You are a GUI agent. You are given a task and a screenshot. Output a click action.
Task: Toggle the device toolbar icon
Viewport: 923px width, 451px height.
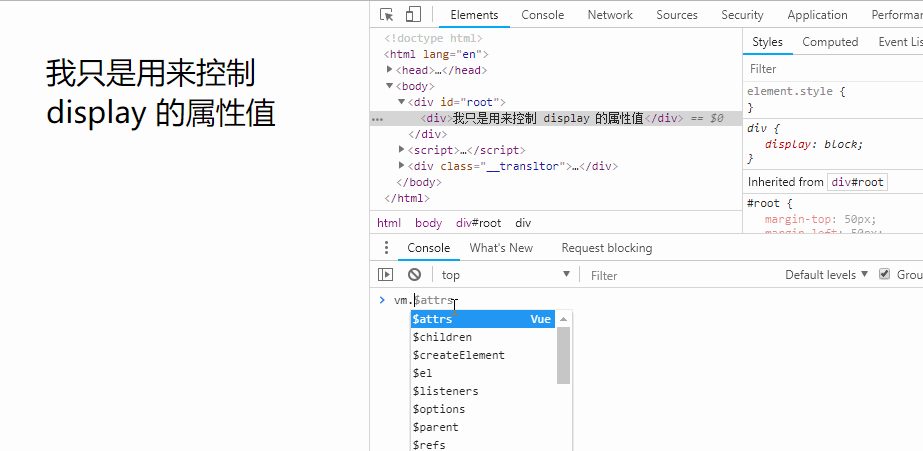pos(414,15)
